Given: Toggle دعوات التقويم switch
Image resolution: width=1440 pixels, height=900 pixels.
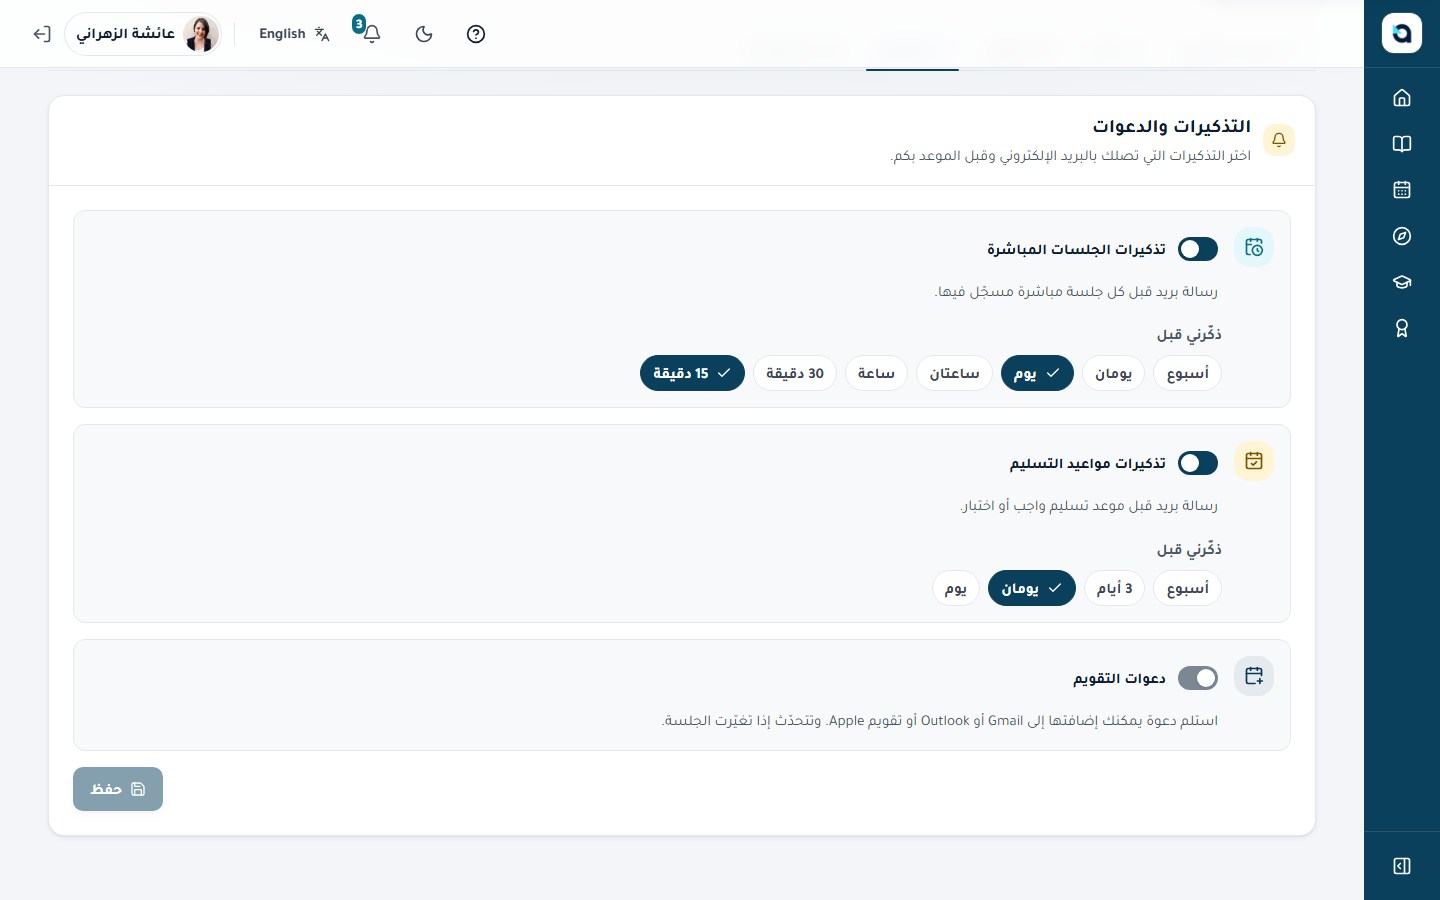Looking at the screenshot, I should click(1198, 678).
